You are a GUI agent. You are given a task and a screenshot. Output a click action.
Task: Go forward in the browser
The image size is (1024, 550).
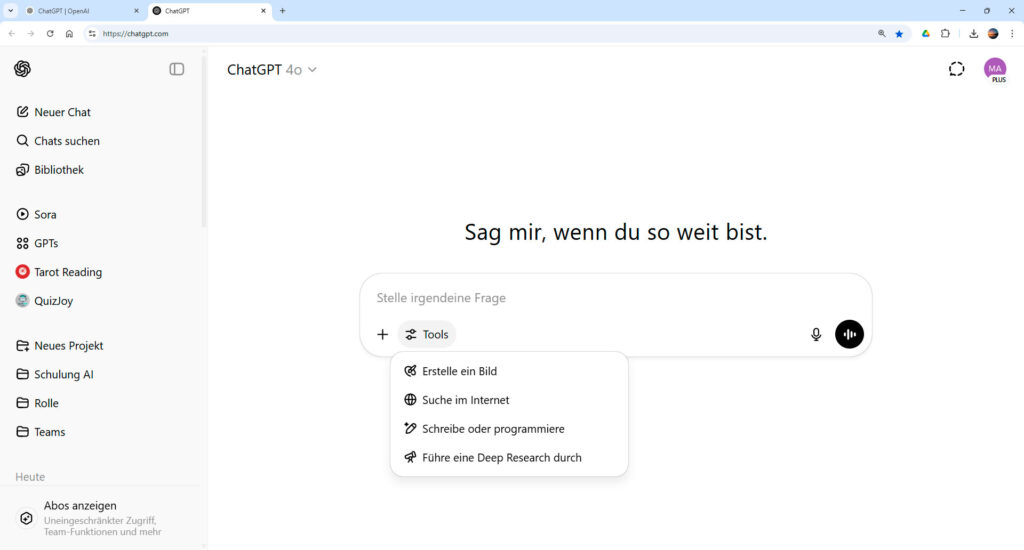[x=31, y=33]
